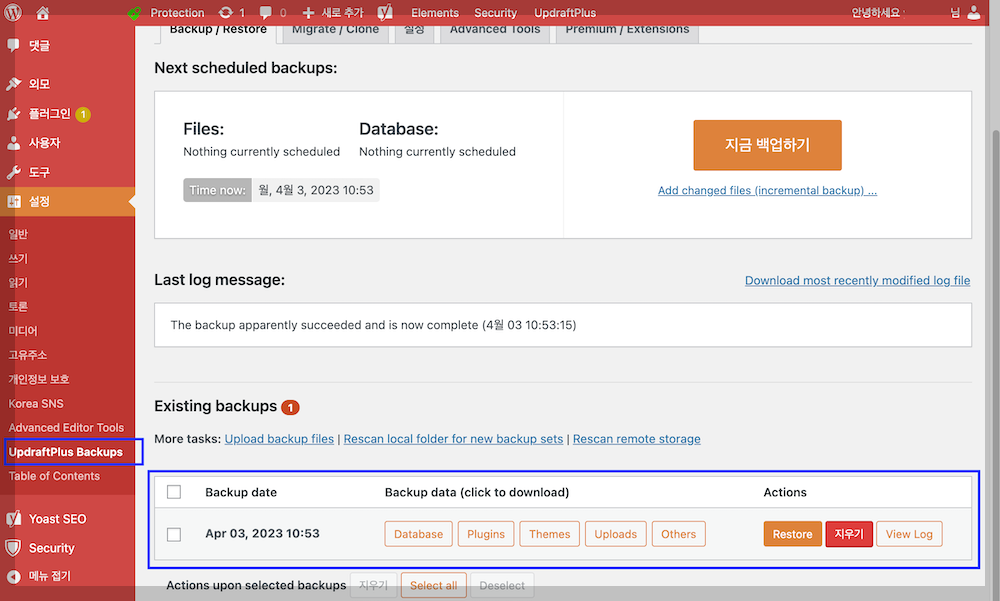
Task: Download the Others backup data
Action: 679,534
